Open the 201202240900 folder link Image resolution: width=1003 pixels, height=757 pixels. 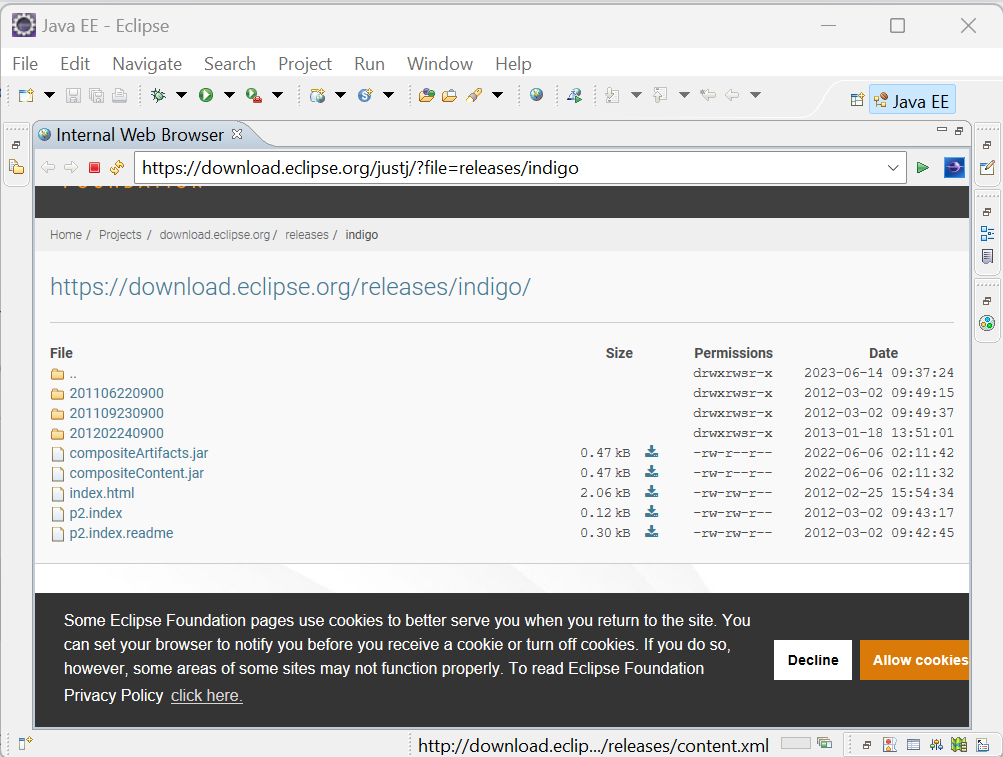click(x=116, y=433)
